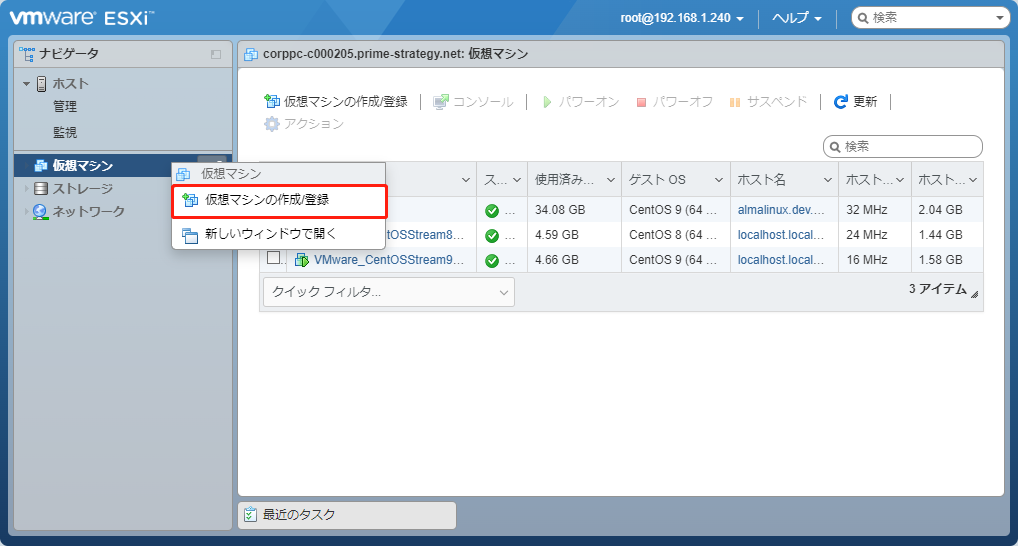This screenshot has height=546, width=1018.
Task: Select 管理 under Host in navigator
Action: 65,106
